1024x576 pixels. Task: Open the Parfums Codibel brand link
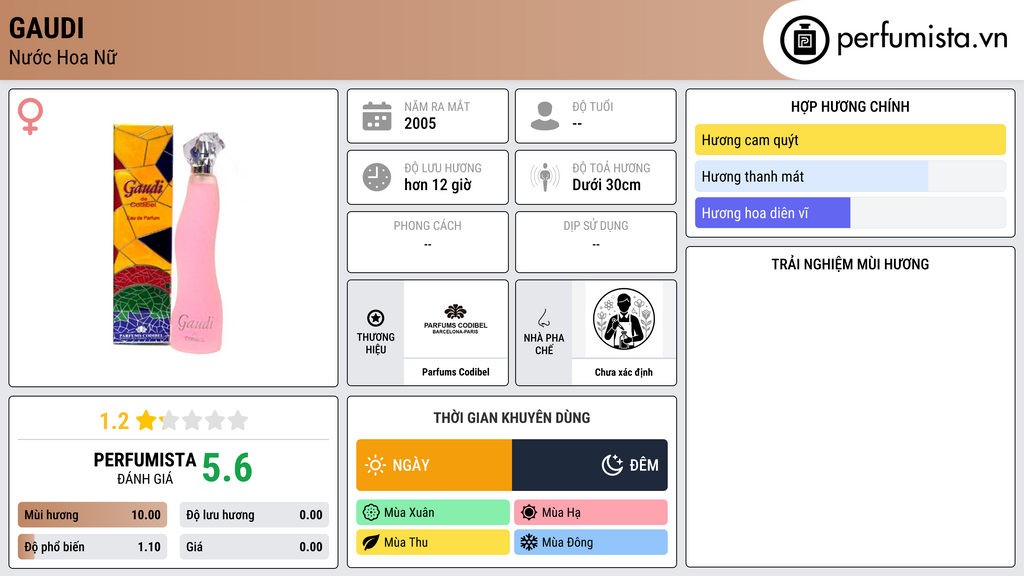456,332
